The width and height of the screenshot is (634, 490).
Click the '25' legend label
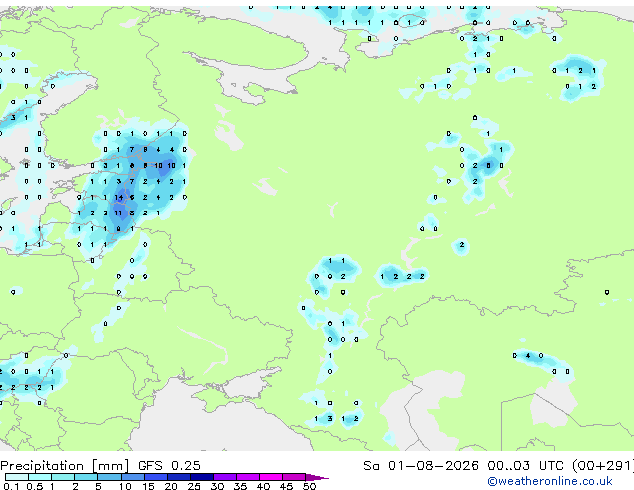tap(194, 486)
